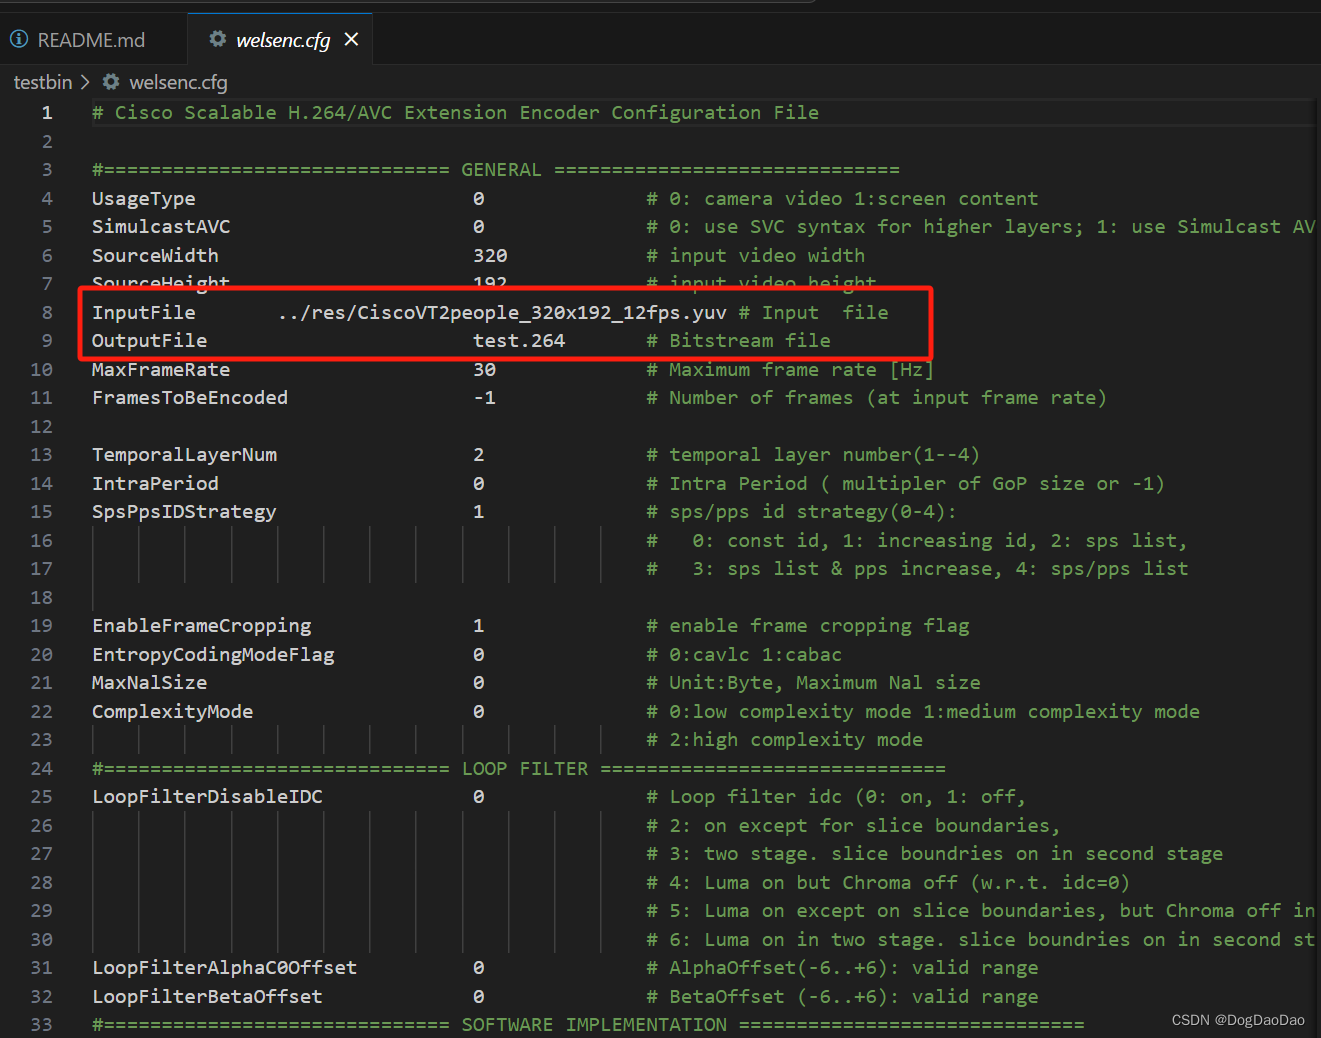Image resolution: width=1321 pixels, height=1038 pixels.
Task: Click the CiscoVT2people yuv input path
Action: [502, 313]
